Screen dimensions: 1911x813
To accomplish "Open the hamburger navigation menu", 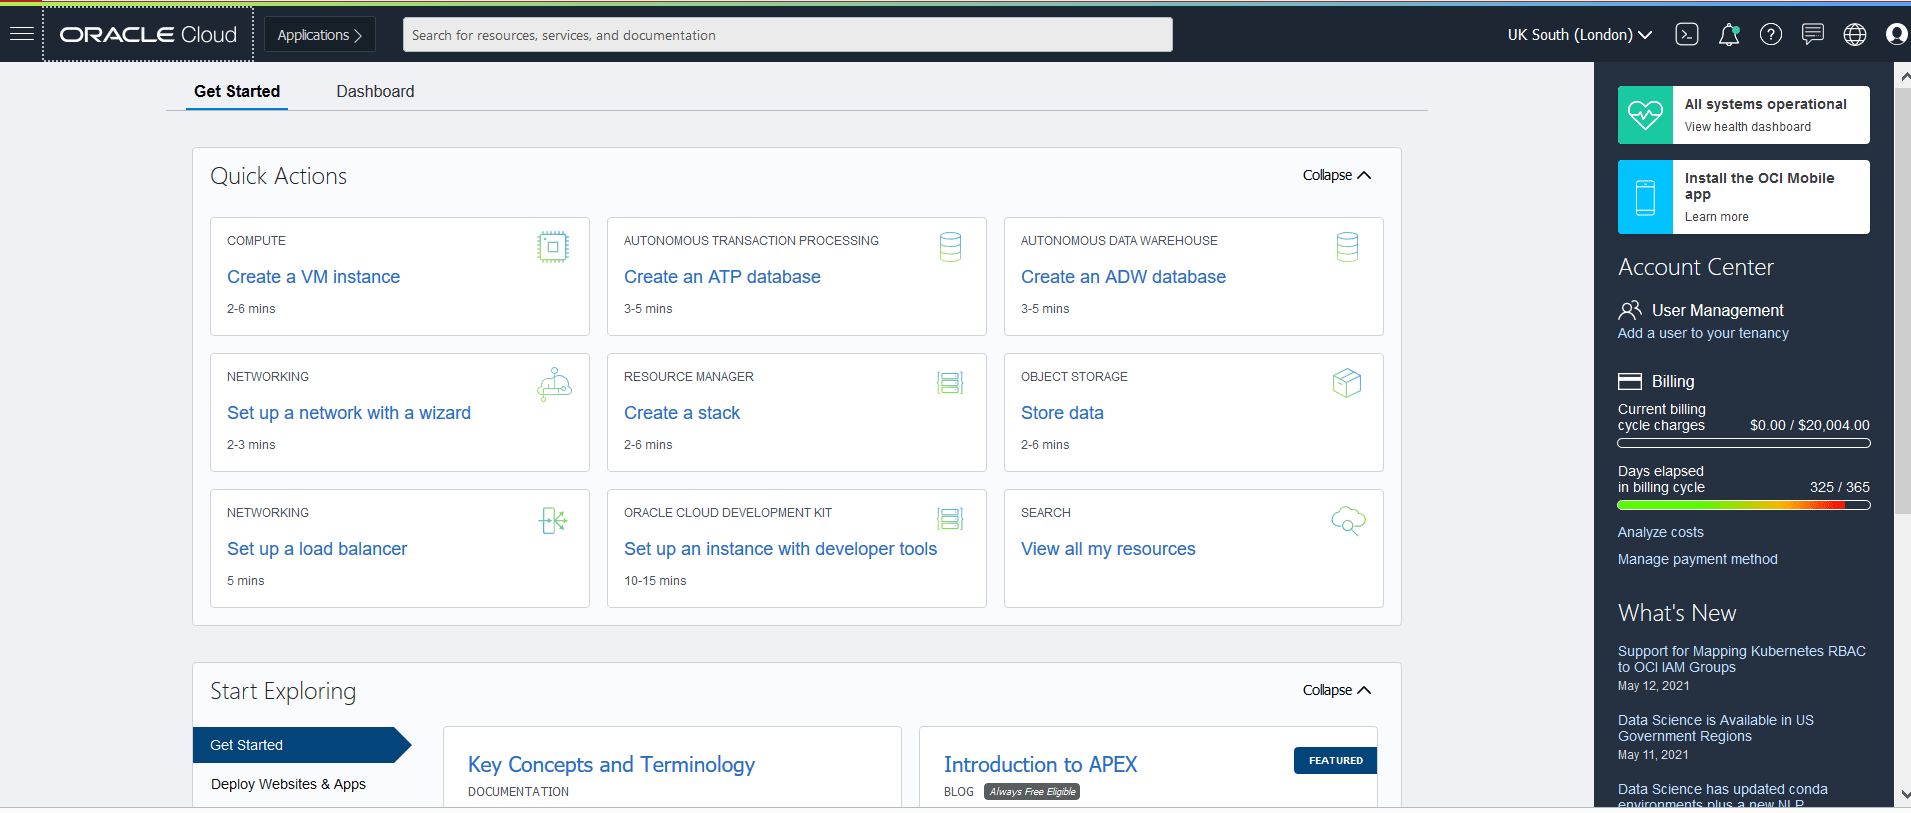I will 21,34.
